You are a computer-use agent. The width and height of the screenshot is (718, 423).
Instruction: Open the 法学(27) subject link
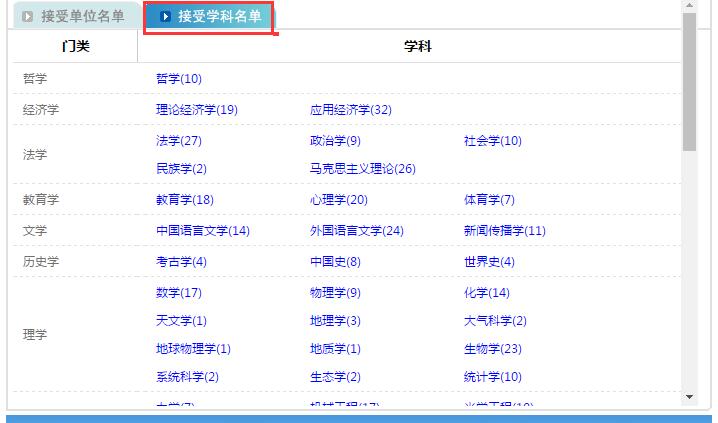179,141
